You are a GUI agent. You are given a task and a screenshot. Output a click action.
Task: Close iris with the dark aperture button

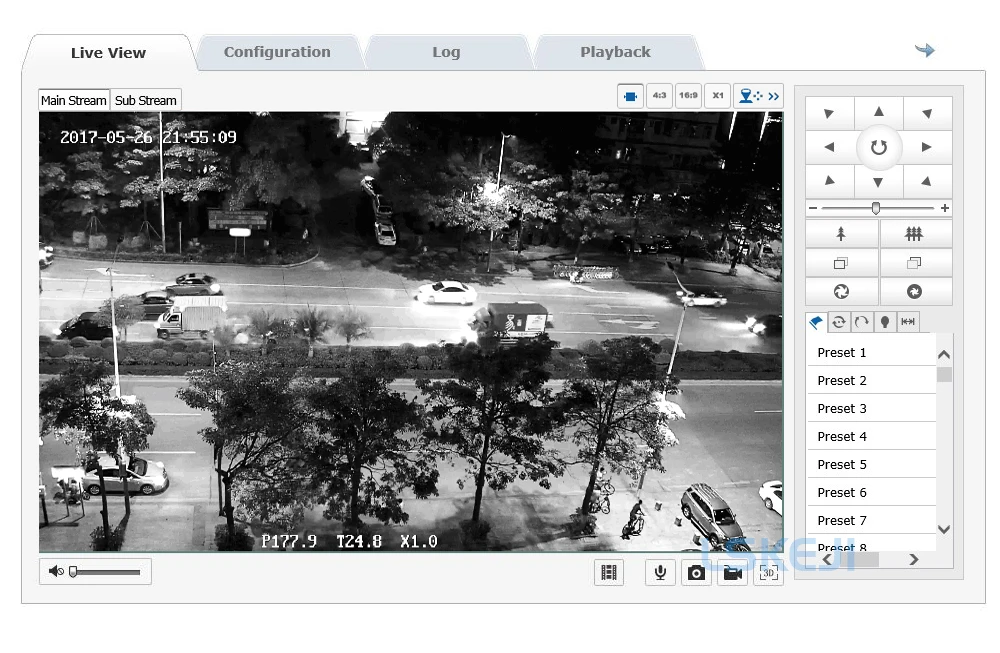click(x=915, y=291)
